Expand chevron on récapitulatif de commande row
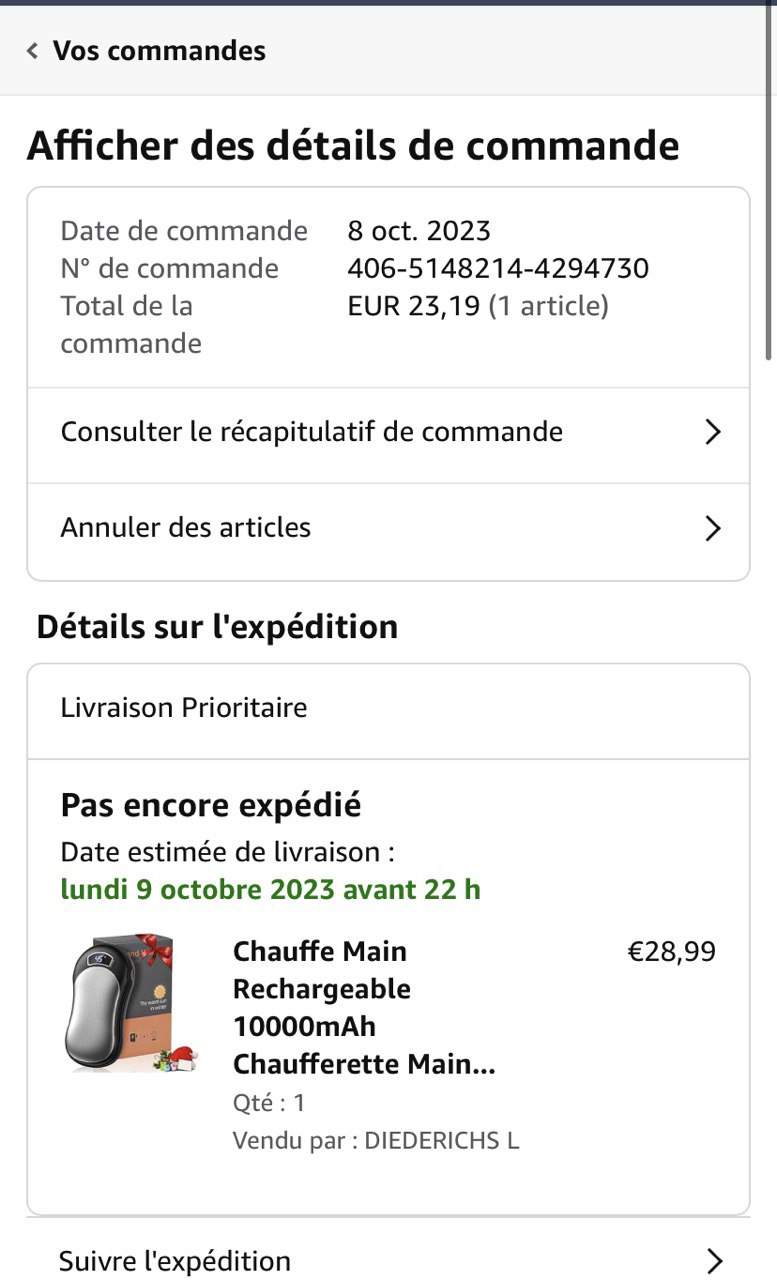This screenshot has width=777, height=1280. (712, 432)
